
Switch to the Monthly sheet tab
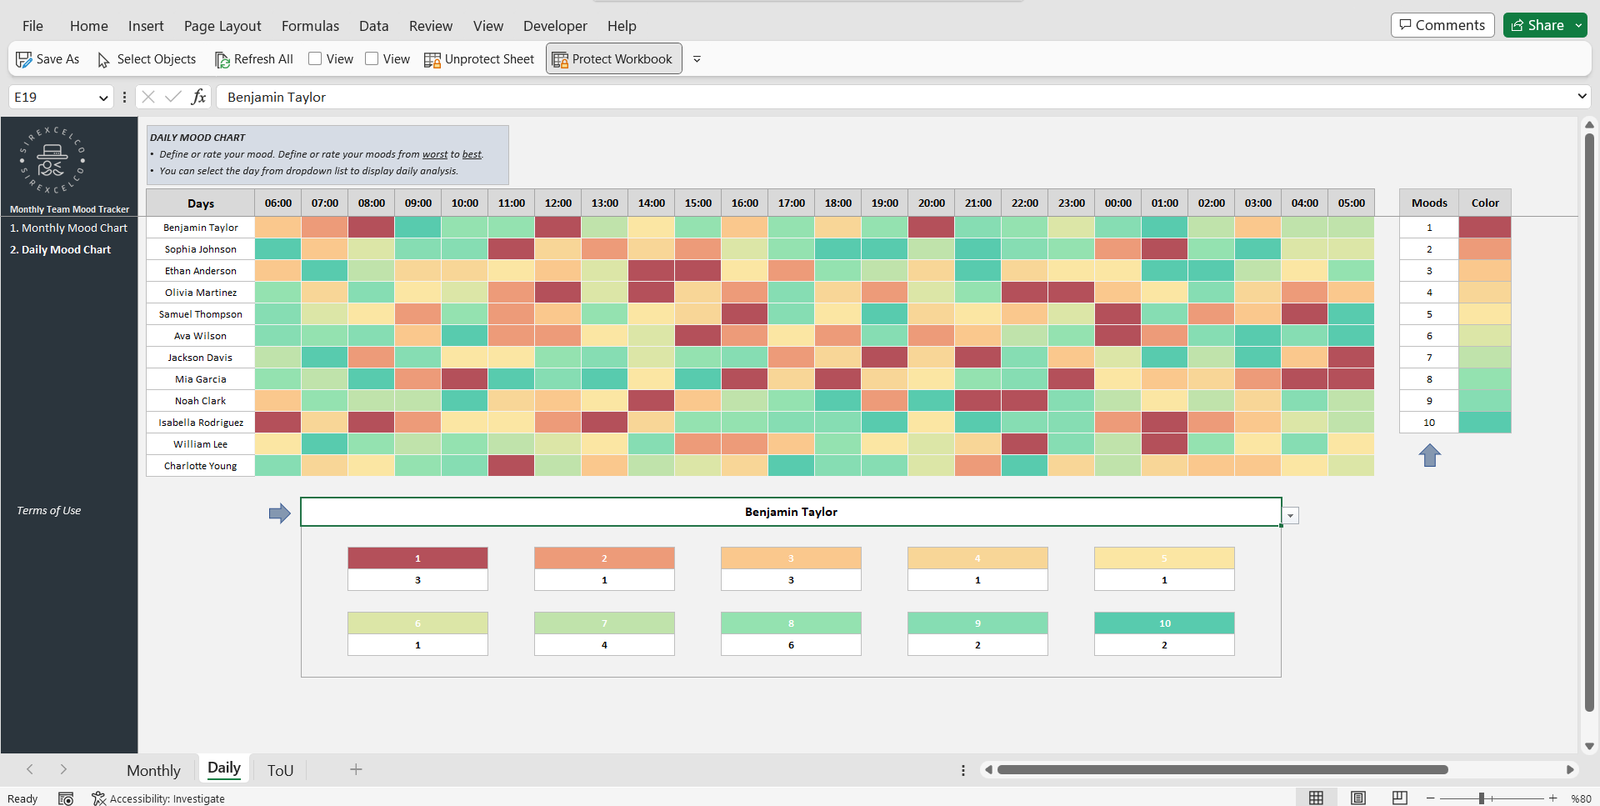pyautogui.click(x=153, y=770)
